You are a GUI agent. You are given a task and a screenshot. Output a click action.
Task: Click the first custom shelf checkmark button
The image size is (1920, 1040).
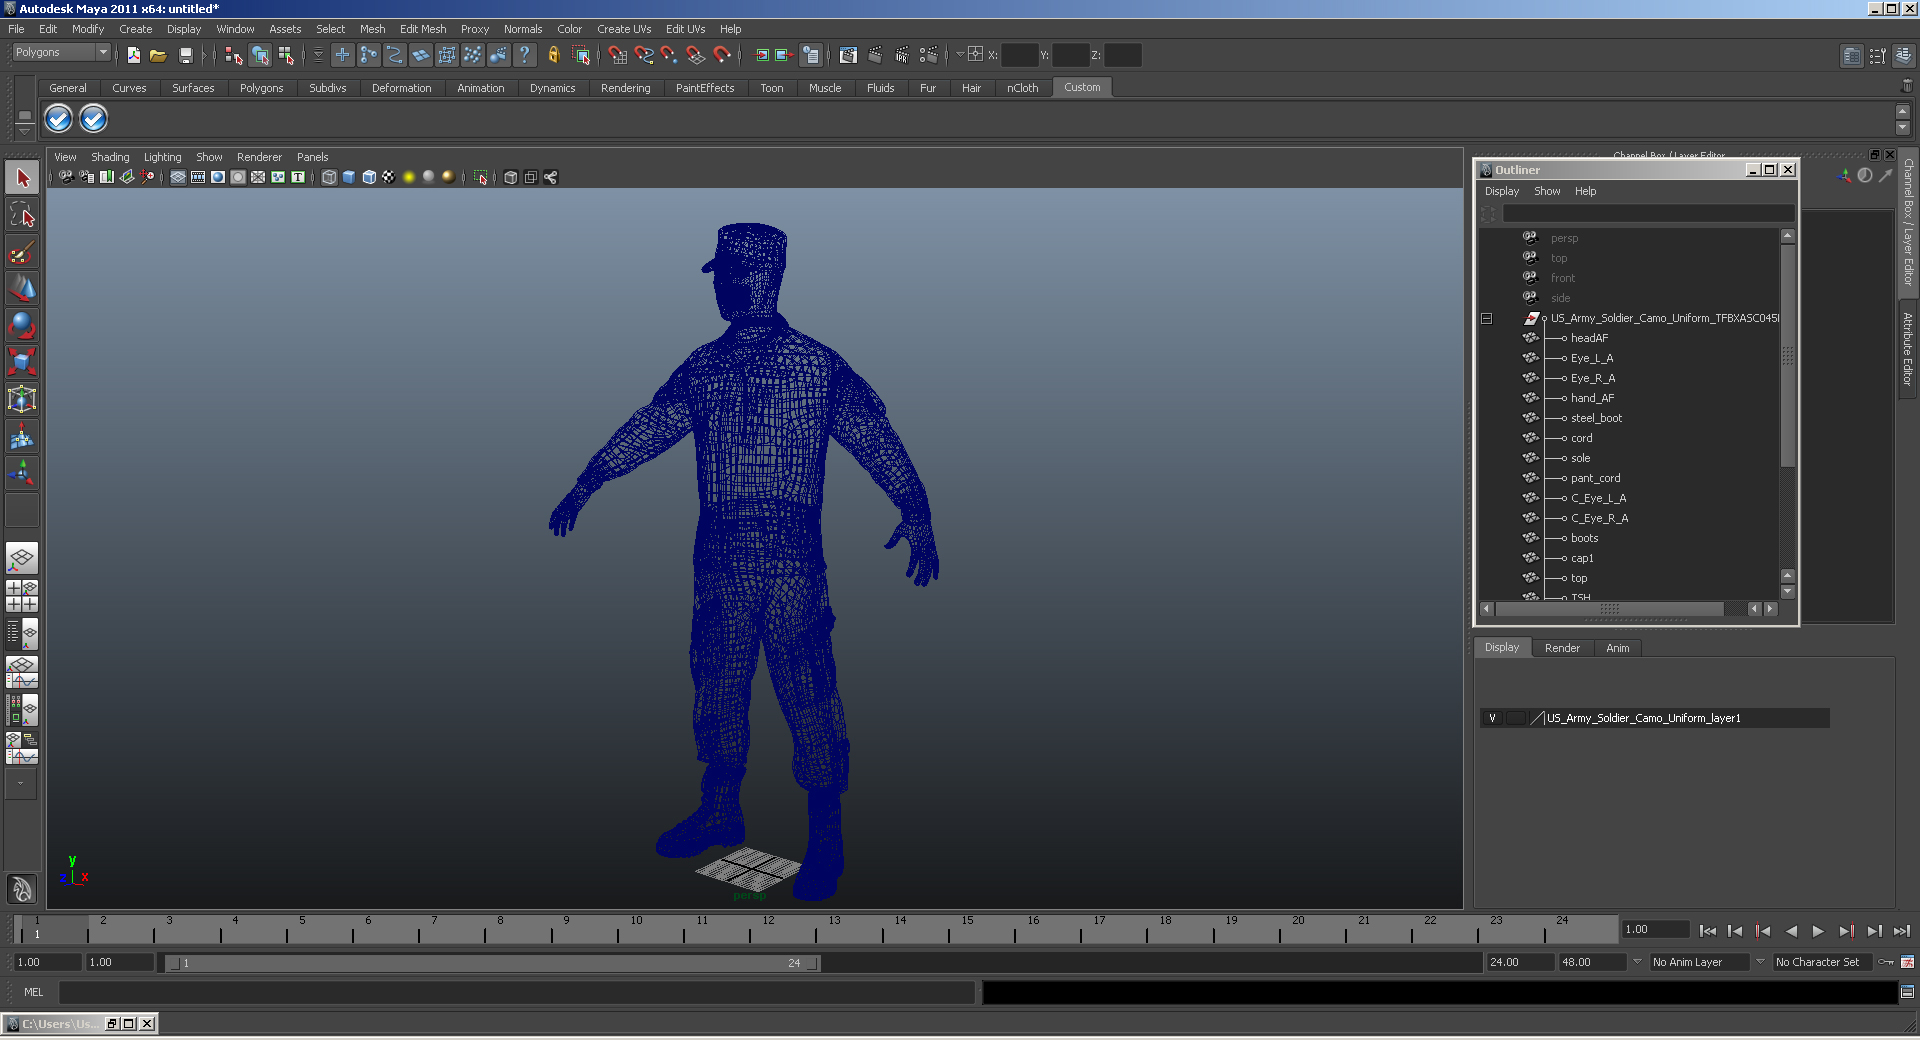coord(58,119)
